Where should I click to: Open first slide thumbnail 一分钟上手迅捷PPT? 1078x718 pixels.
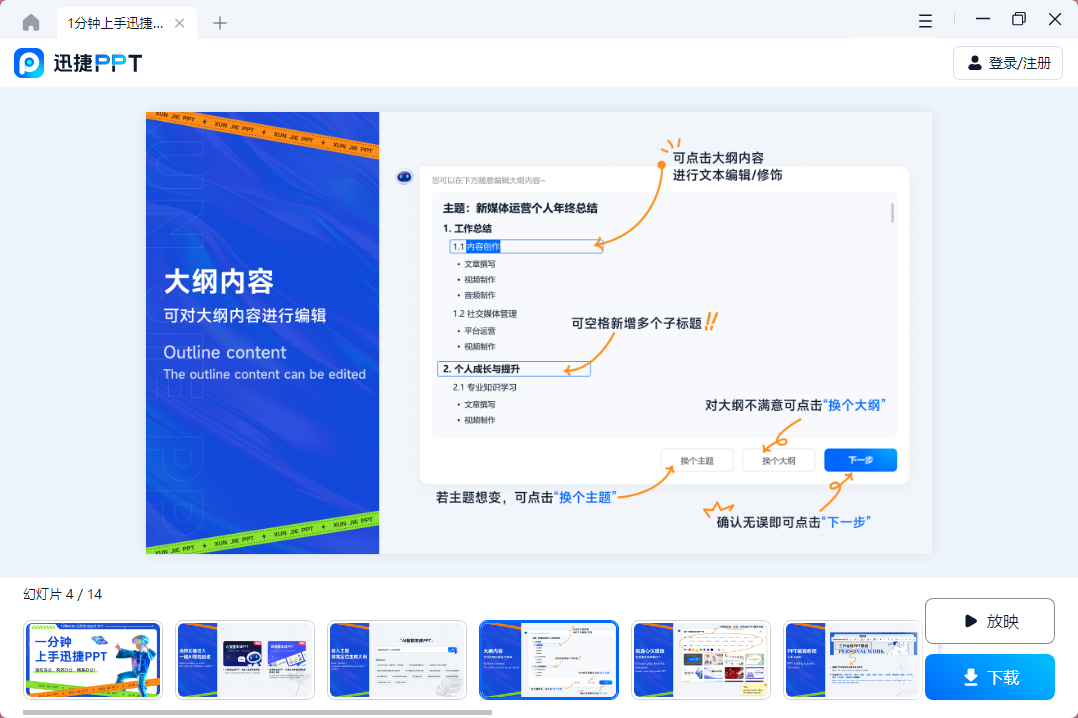(x=93, y=660)
